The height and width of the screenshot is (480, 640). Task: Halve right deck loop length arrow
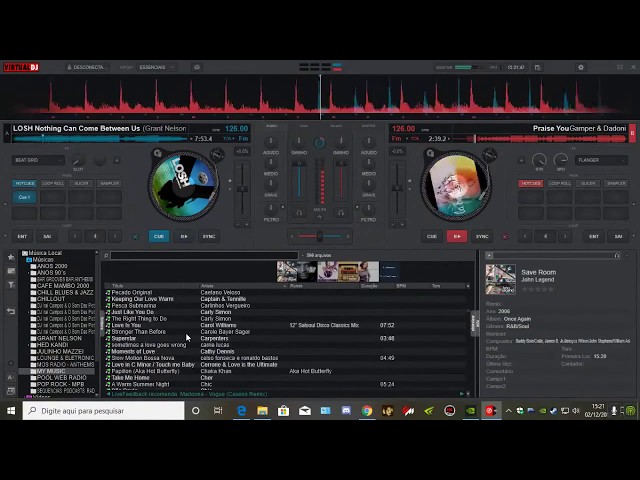525,236
